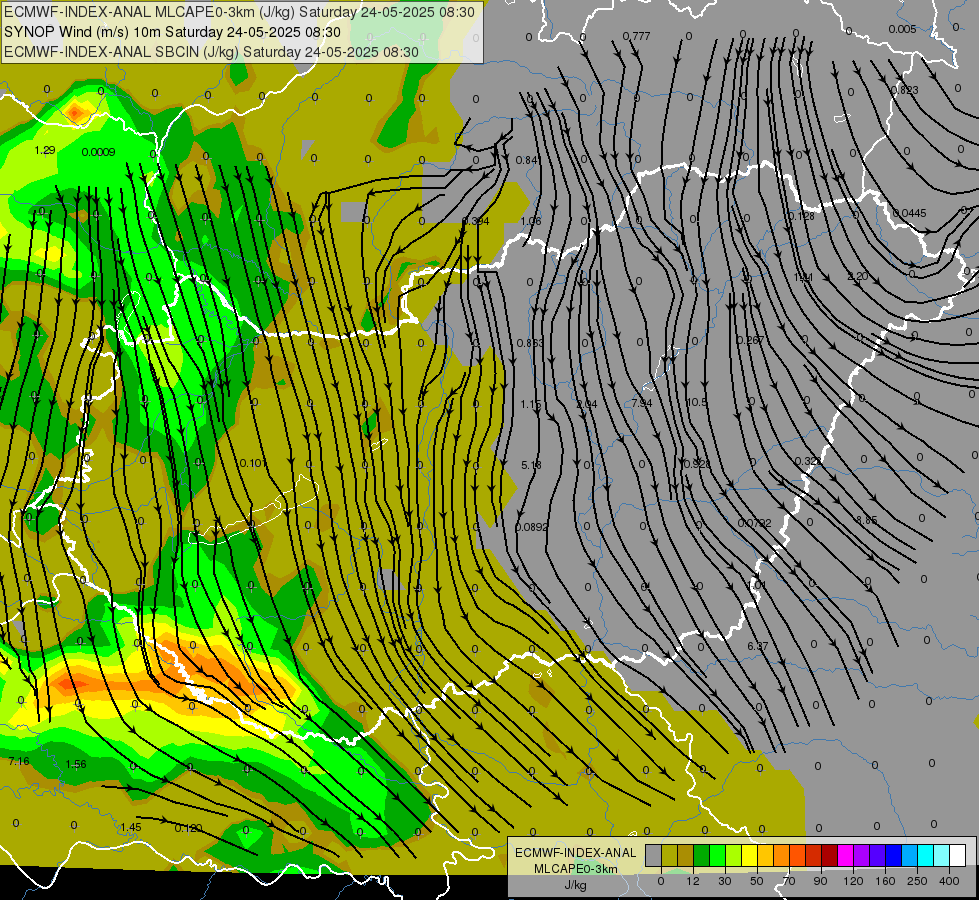Screen dimensions: 979x900
Task: Click the 1.56 value on the map
Action: coord(76,764)
